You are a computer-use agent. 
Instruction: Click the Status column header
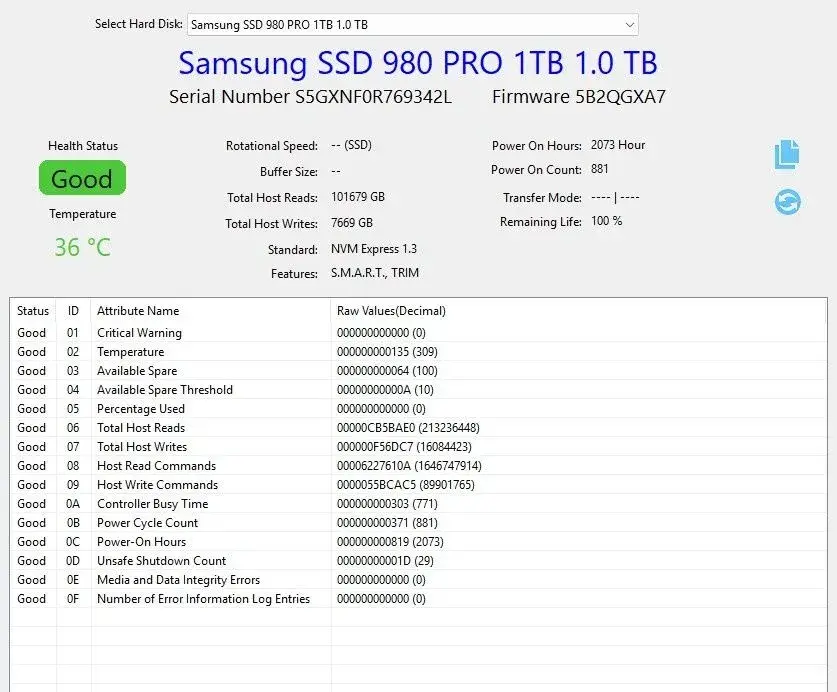[x=33, y=311]
